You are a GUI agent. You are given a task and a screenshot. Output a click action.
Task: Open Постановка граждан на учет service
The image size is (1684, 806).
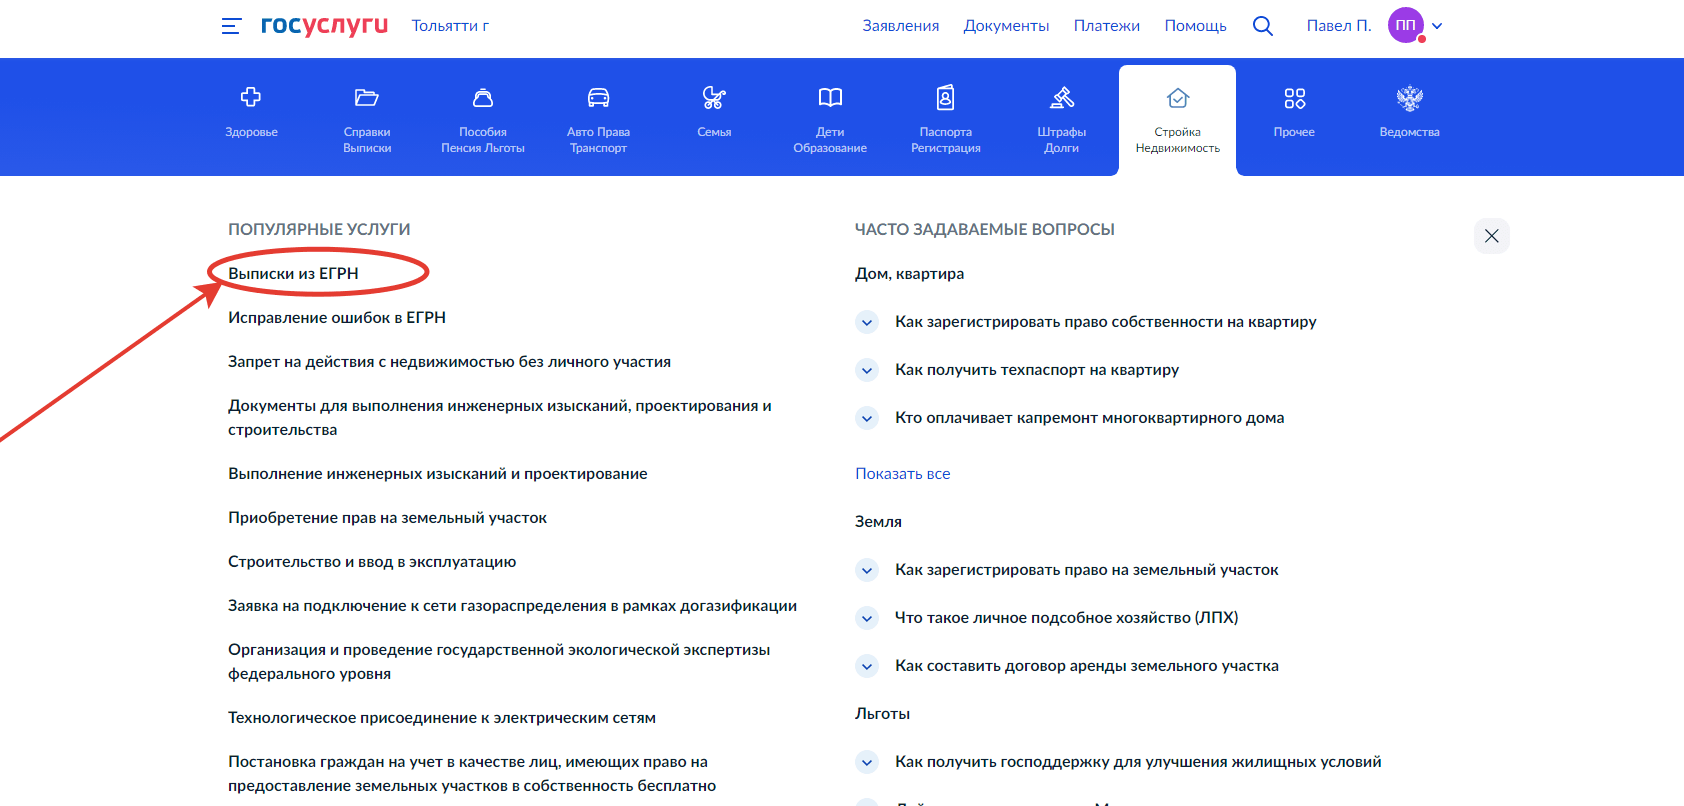472,774
